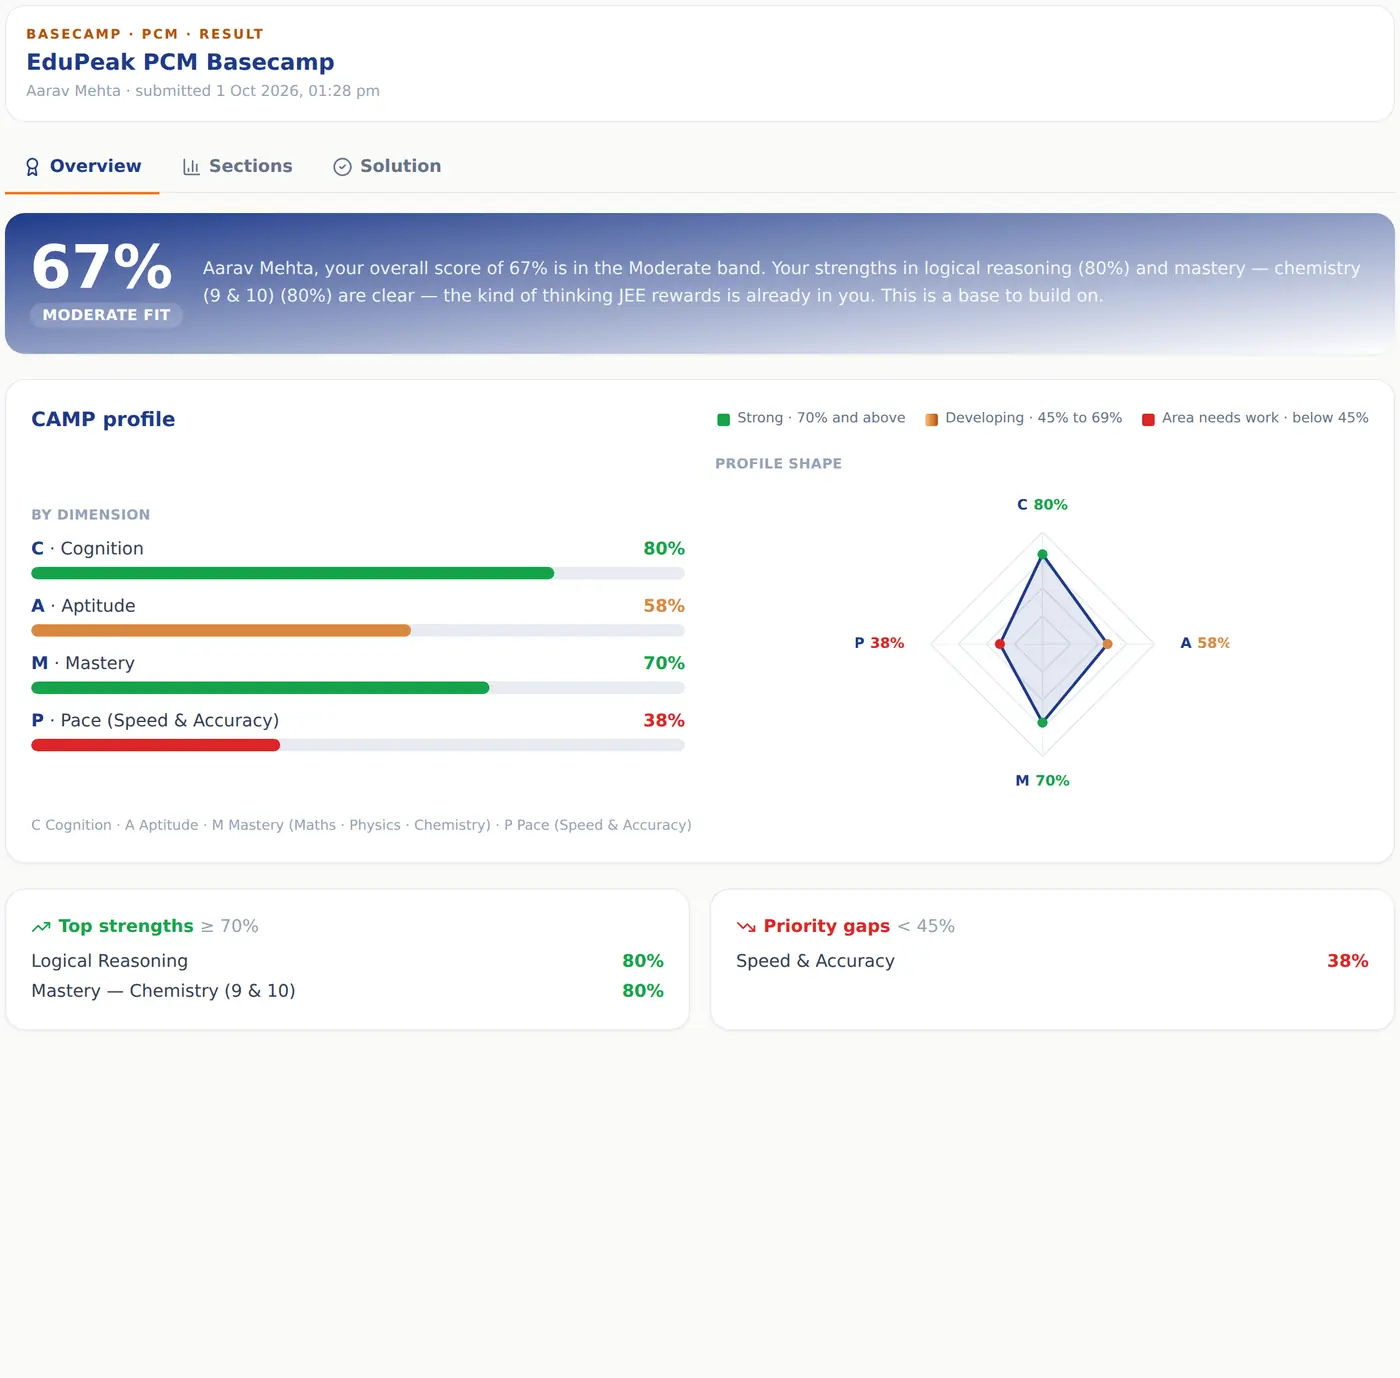Screen dimensions: 1400x1378
Task: Click the A 58% radar chart label
Action: tap(1205, 643)
